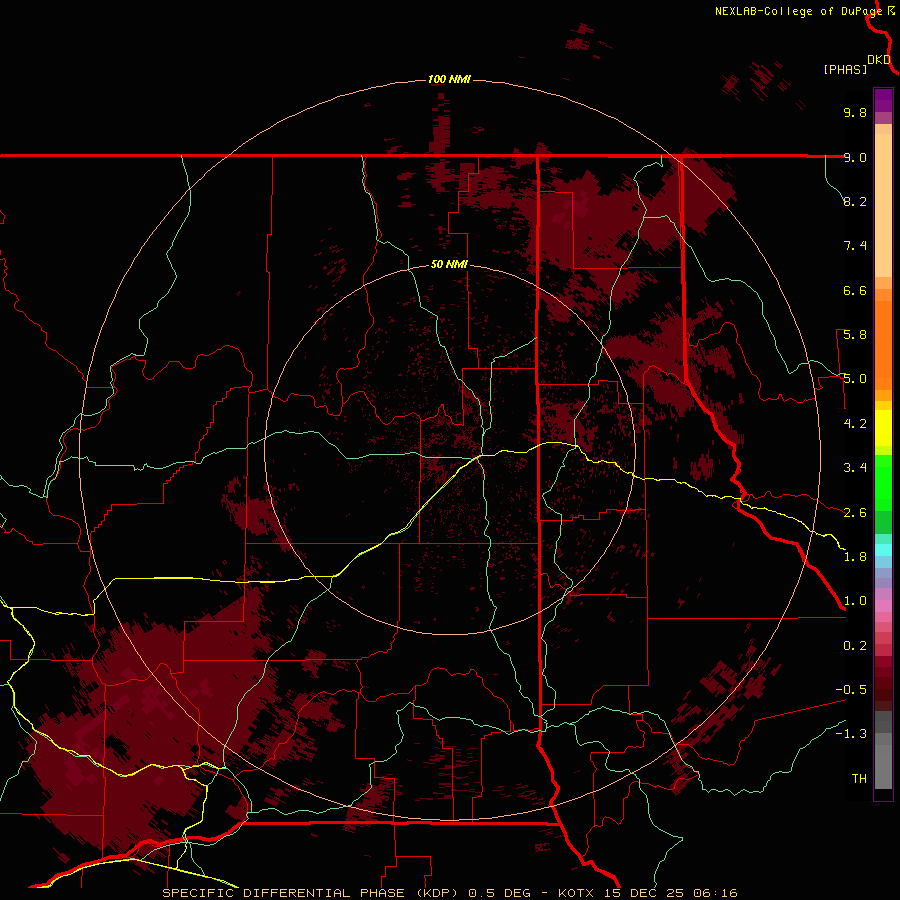Click the 8.2 value on the legend
Screen dimensions: 900x900
(855, 201)
